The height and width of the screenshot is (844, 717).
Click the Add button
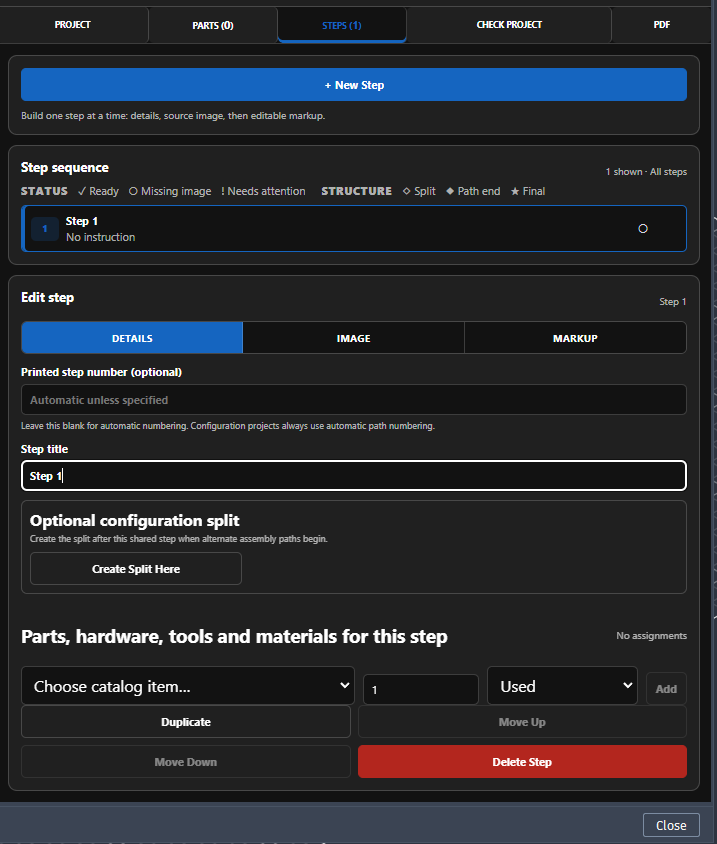coord(666,689)
